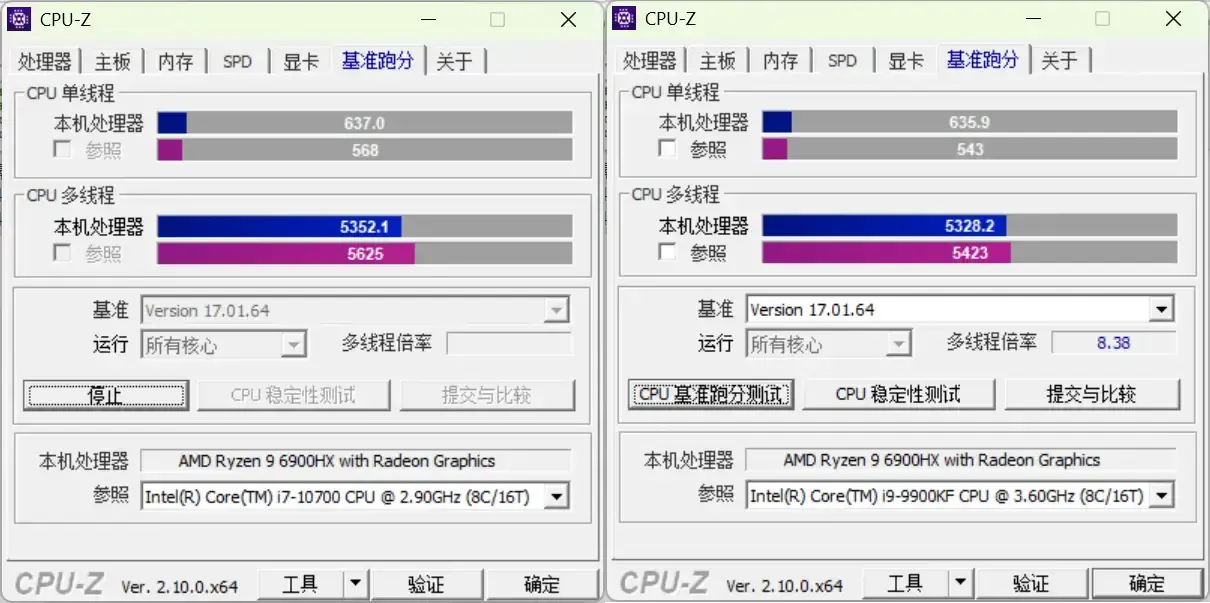Minimize left CPU-Z window
This screenshot has width=1210, height=603.
coord(428,19)
